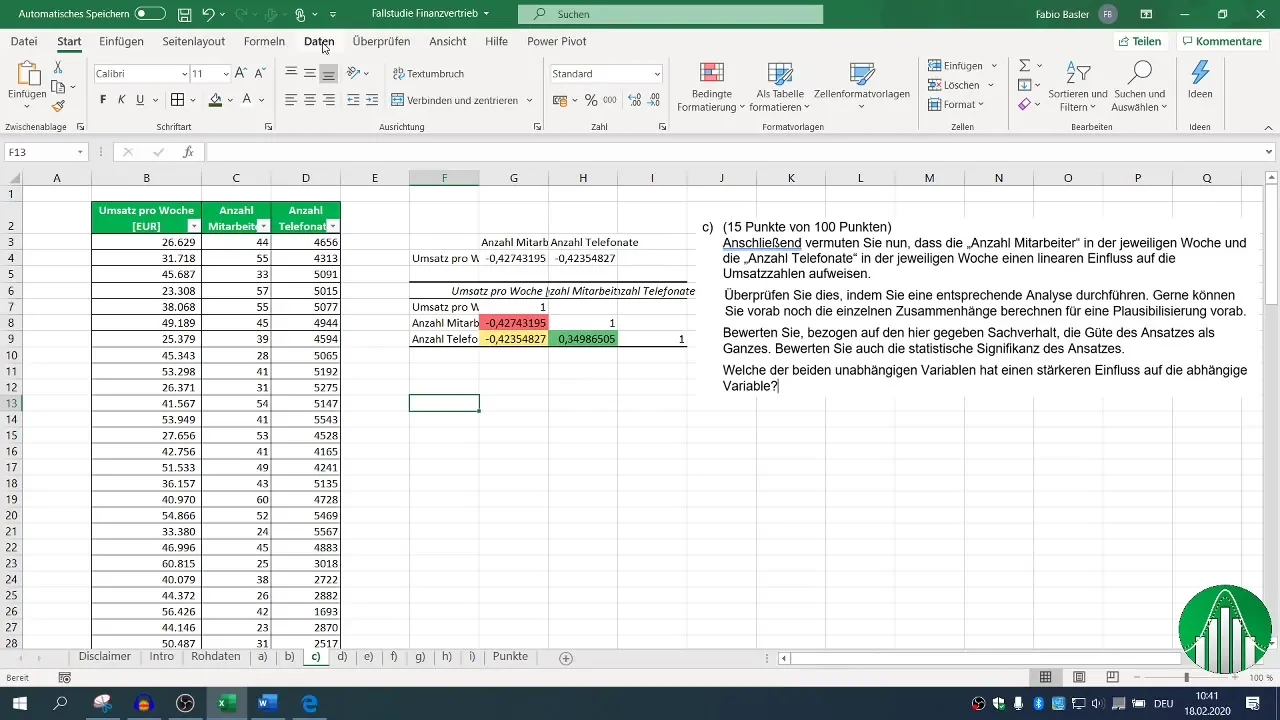Toggle center text horizontally
This screenshot has width=1280, height=720.
pos(310,100)
